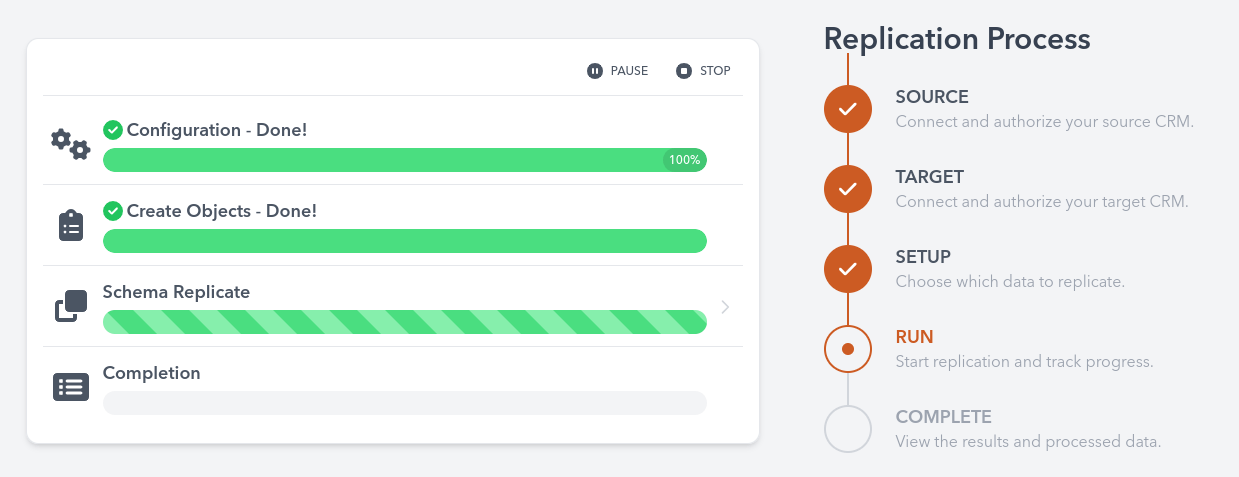Click the empty COMPLETE step circle
1239x477 pixels.
click(848, 429)
